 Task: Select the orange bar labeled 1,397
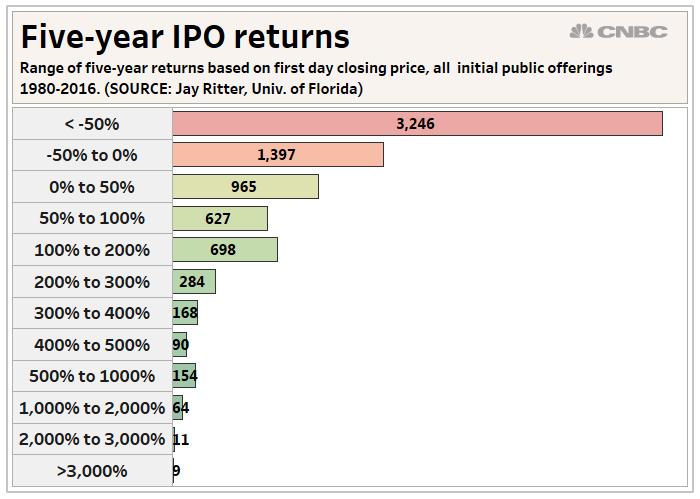coord(278,155)
